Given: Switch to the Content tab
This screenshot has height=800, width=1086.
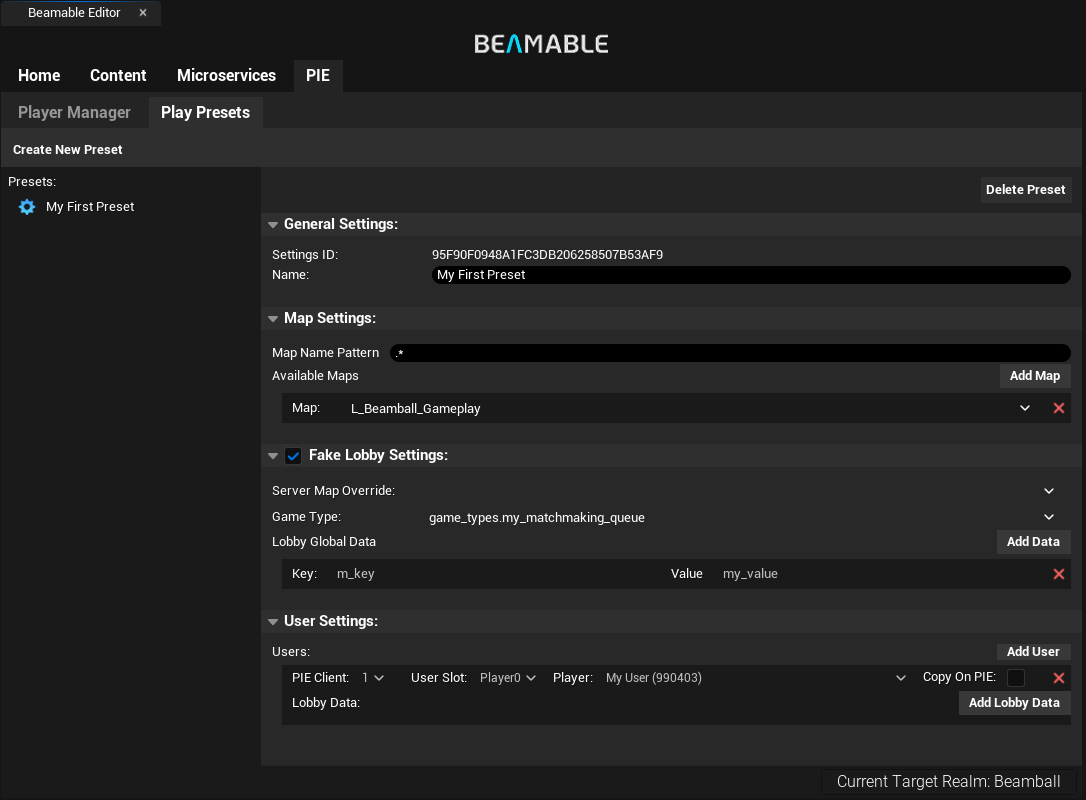Looking at the screenshot, I should coord(118,75).
